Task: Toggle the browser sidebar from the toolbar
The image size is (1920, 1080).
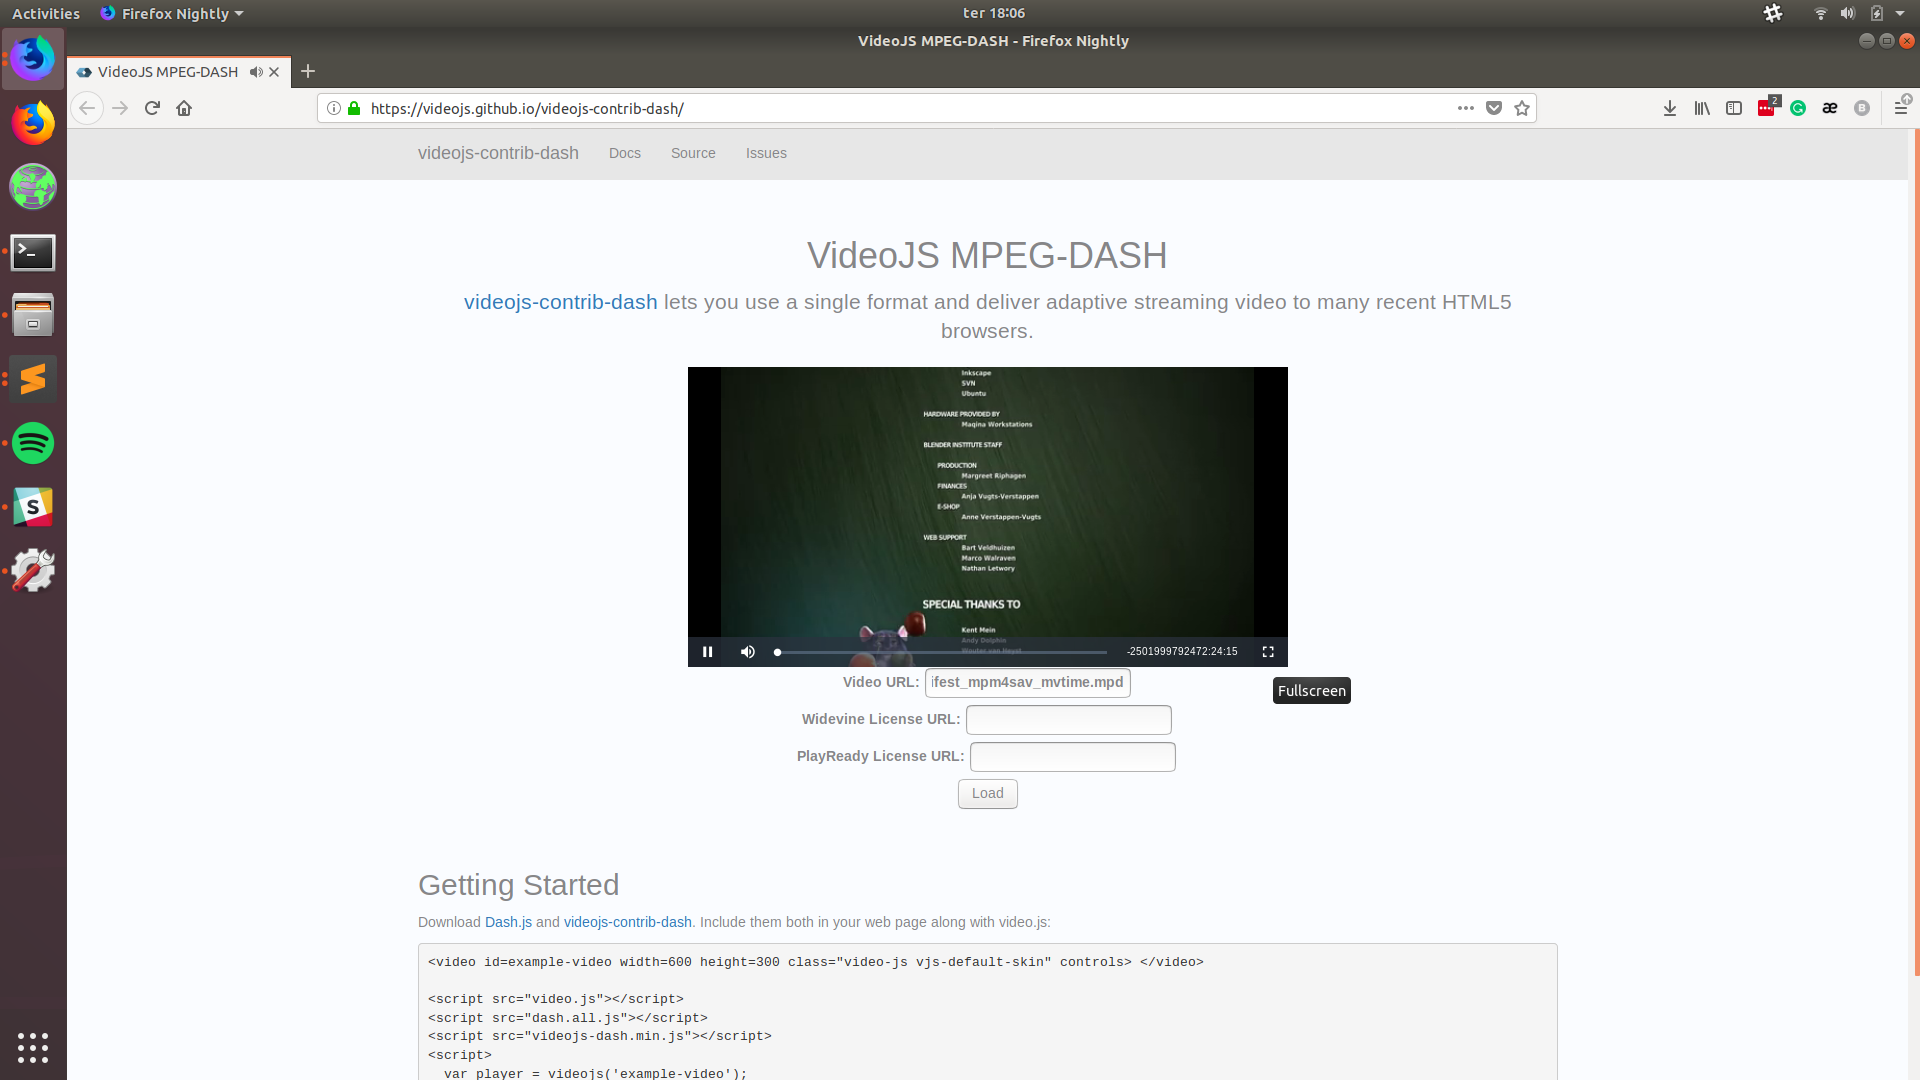Action: 1733,108
